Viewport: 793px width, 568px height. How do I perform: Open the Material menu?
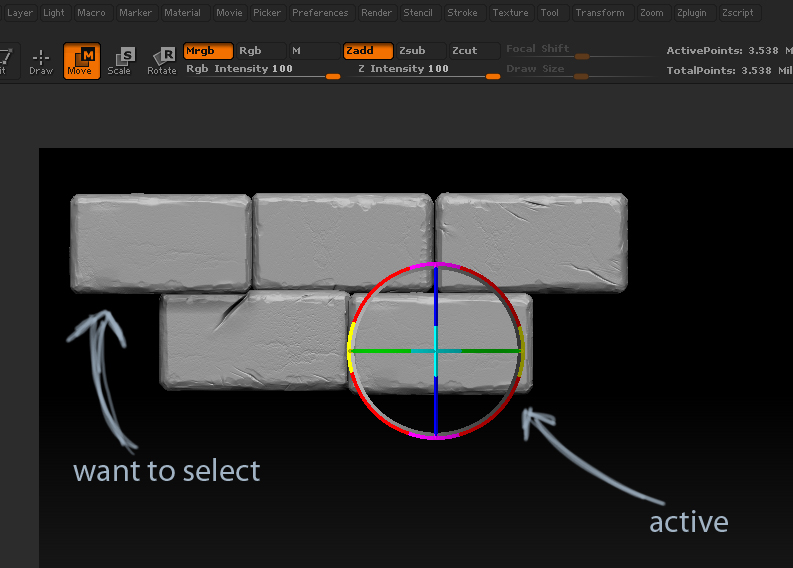click(x=183, y=13)
